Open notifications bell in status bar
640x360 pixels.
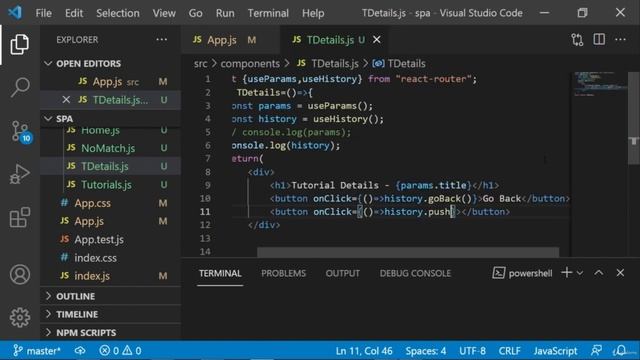point(621,351)
